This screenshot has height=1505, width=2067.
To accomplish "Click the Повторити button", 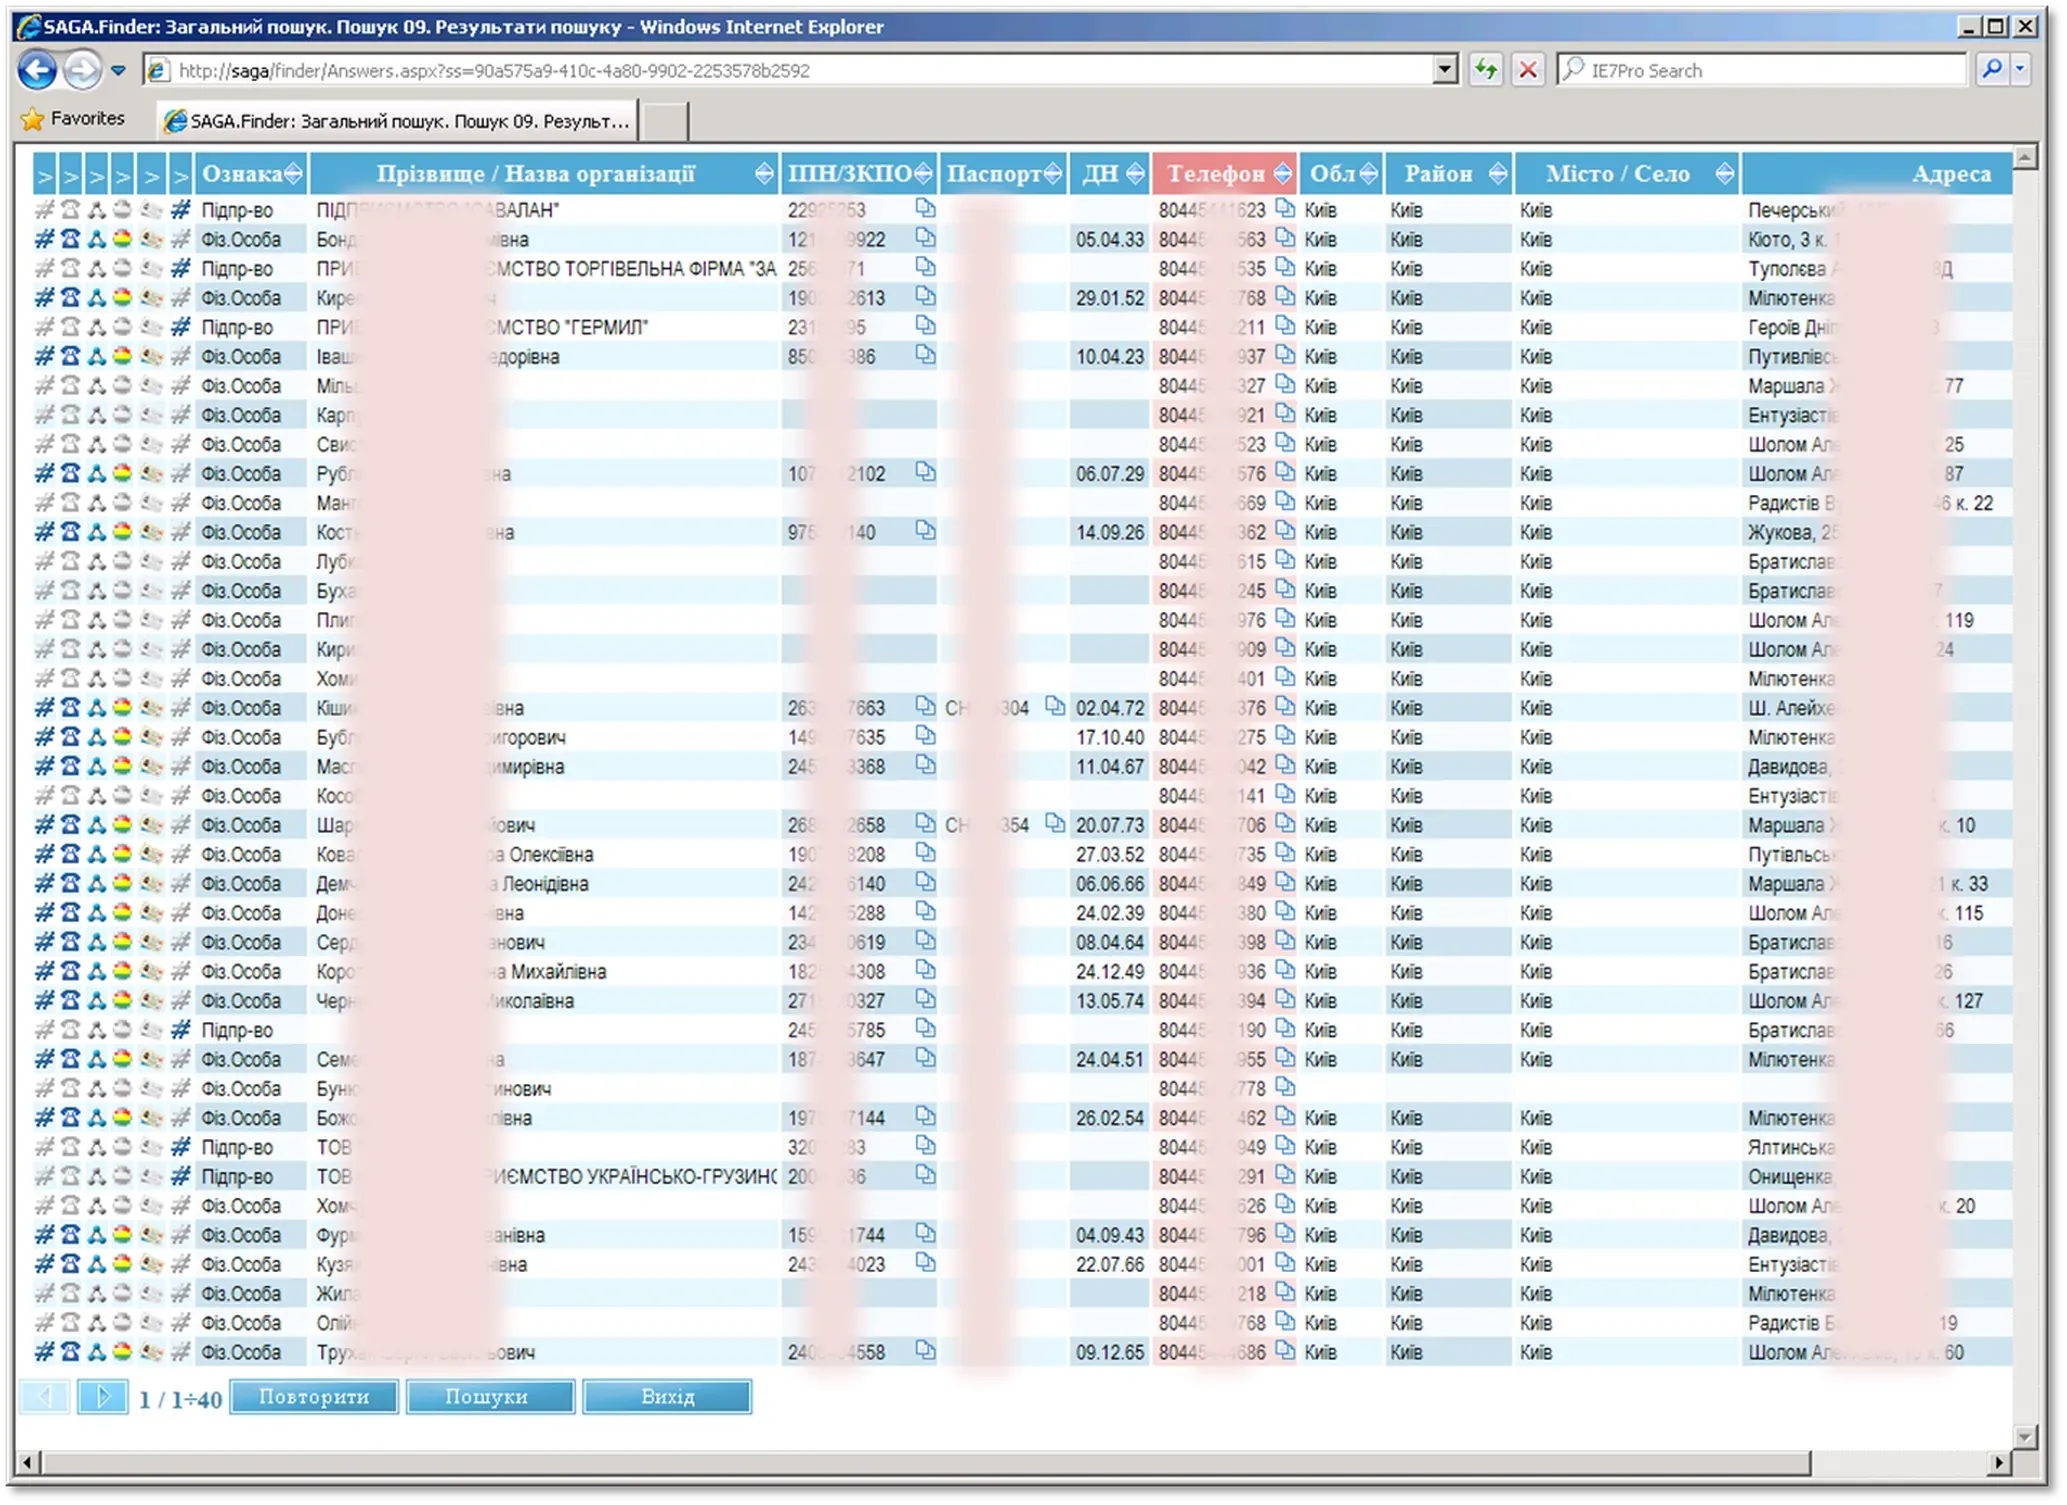I will click(314, 1397).
